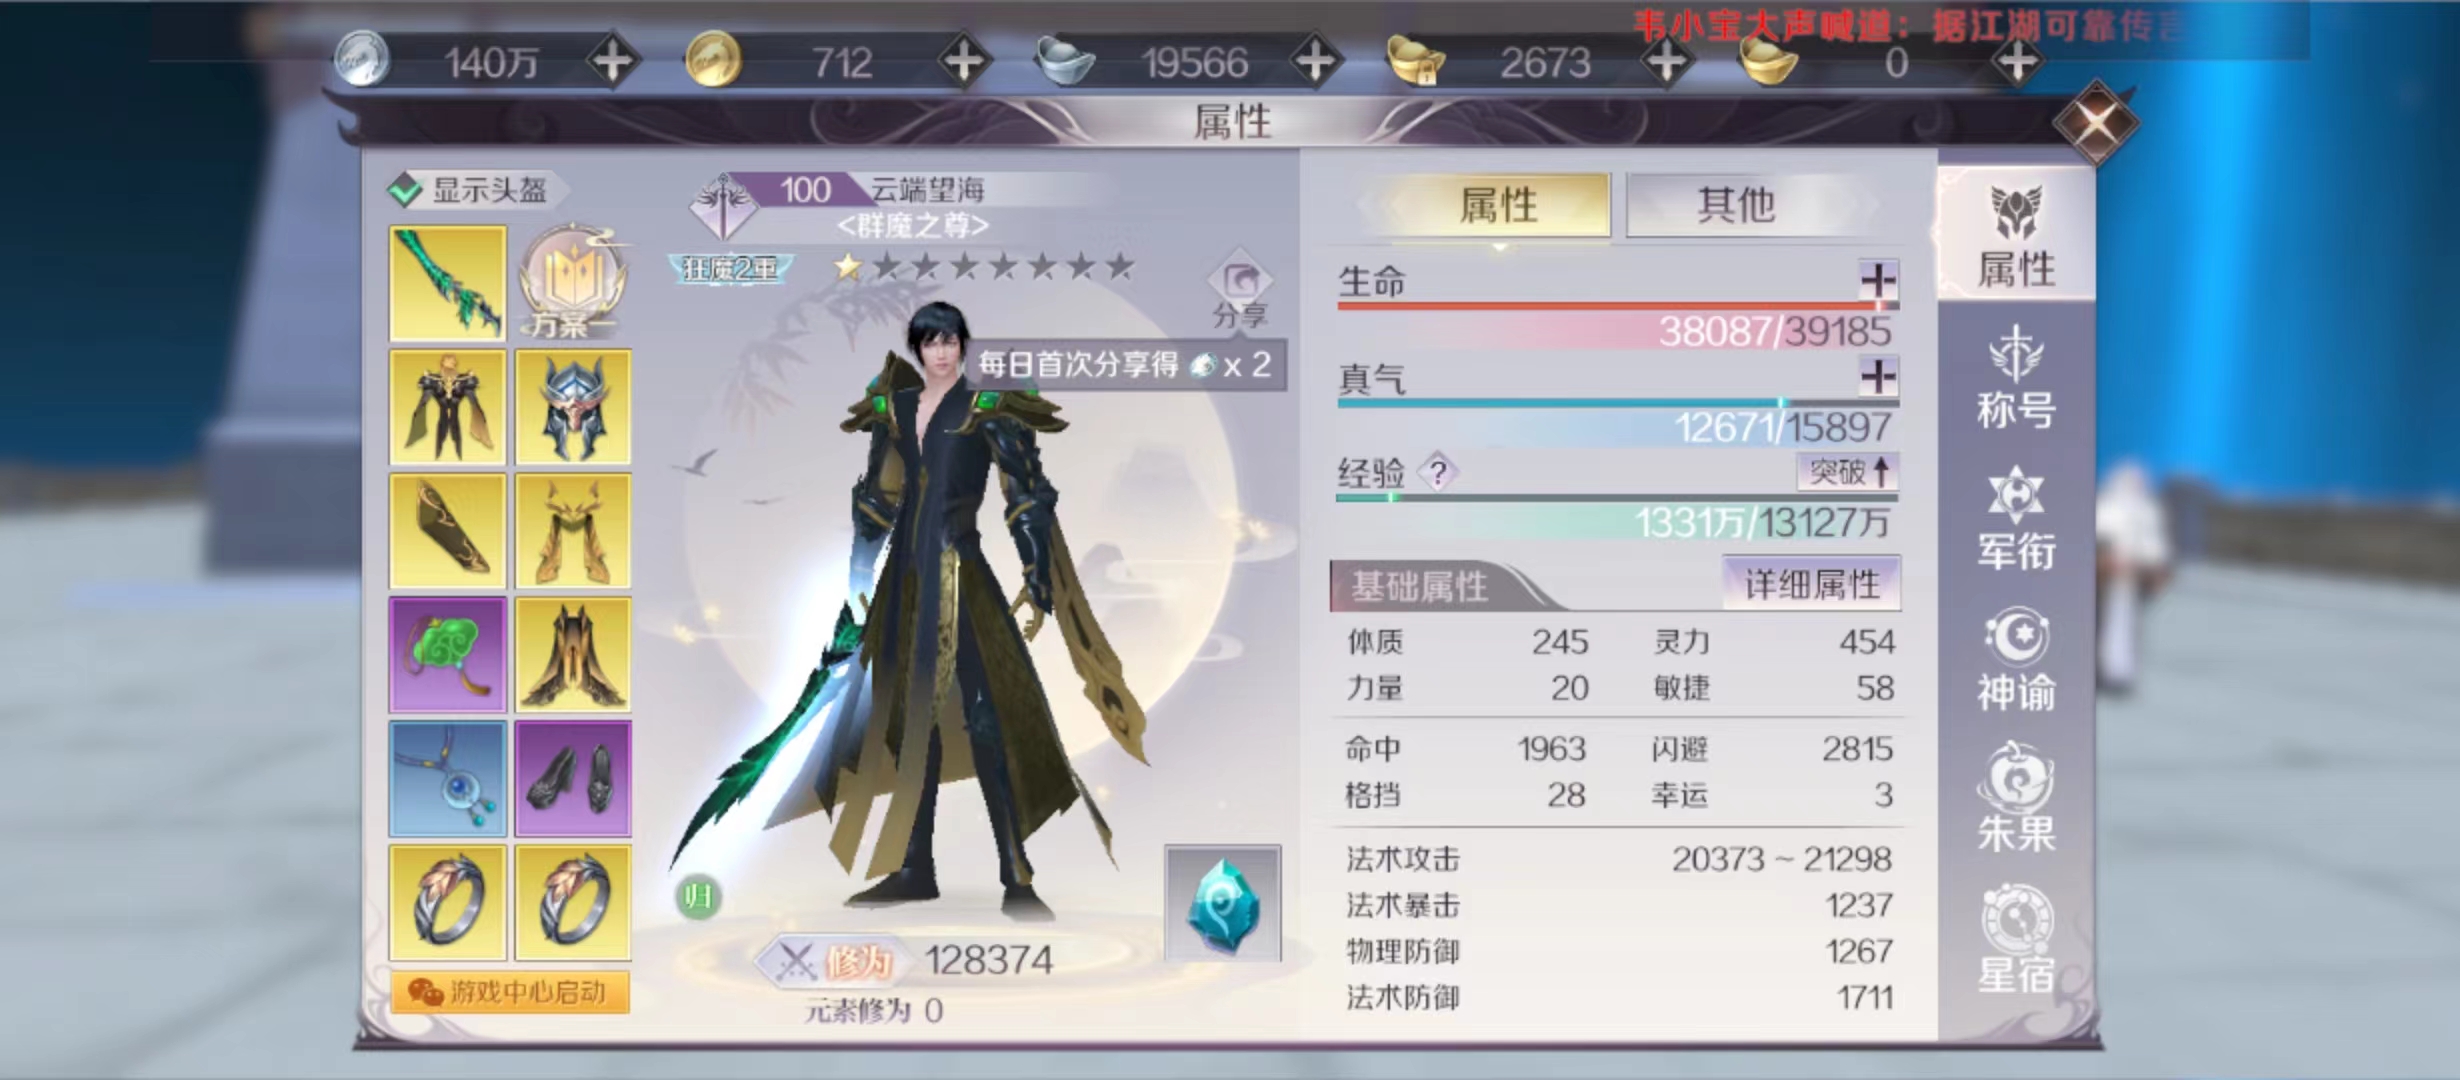Click the 分享 share icon
Viewport: 2460px width, 1080px height.
1240,292
